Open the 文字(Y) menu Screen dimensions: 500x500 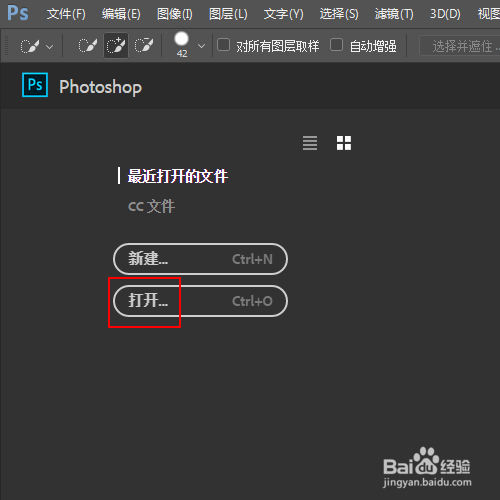[x=283, y=14]
